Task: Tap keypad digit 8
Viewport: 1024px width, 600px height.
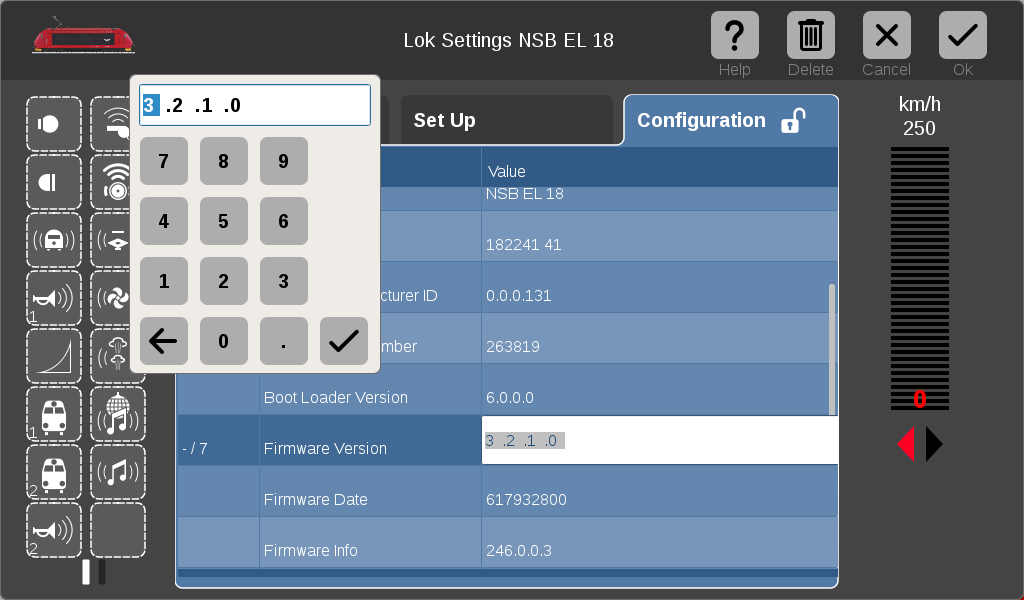Action: [x=224, y=161]
